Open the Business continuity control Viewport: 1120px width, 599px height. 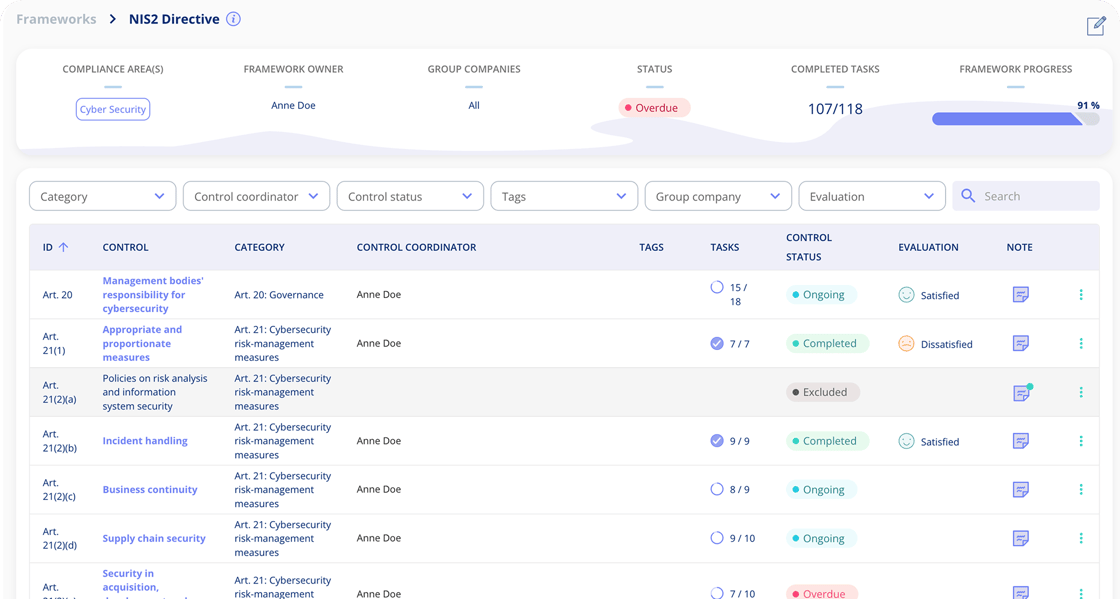point(150,490)
